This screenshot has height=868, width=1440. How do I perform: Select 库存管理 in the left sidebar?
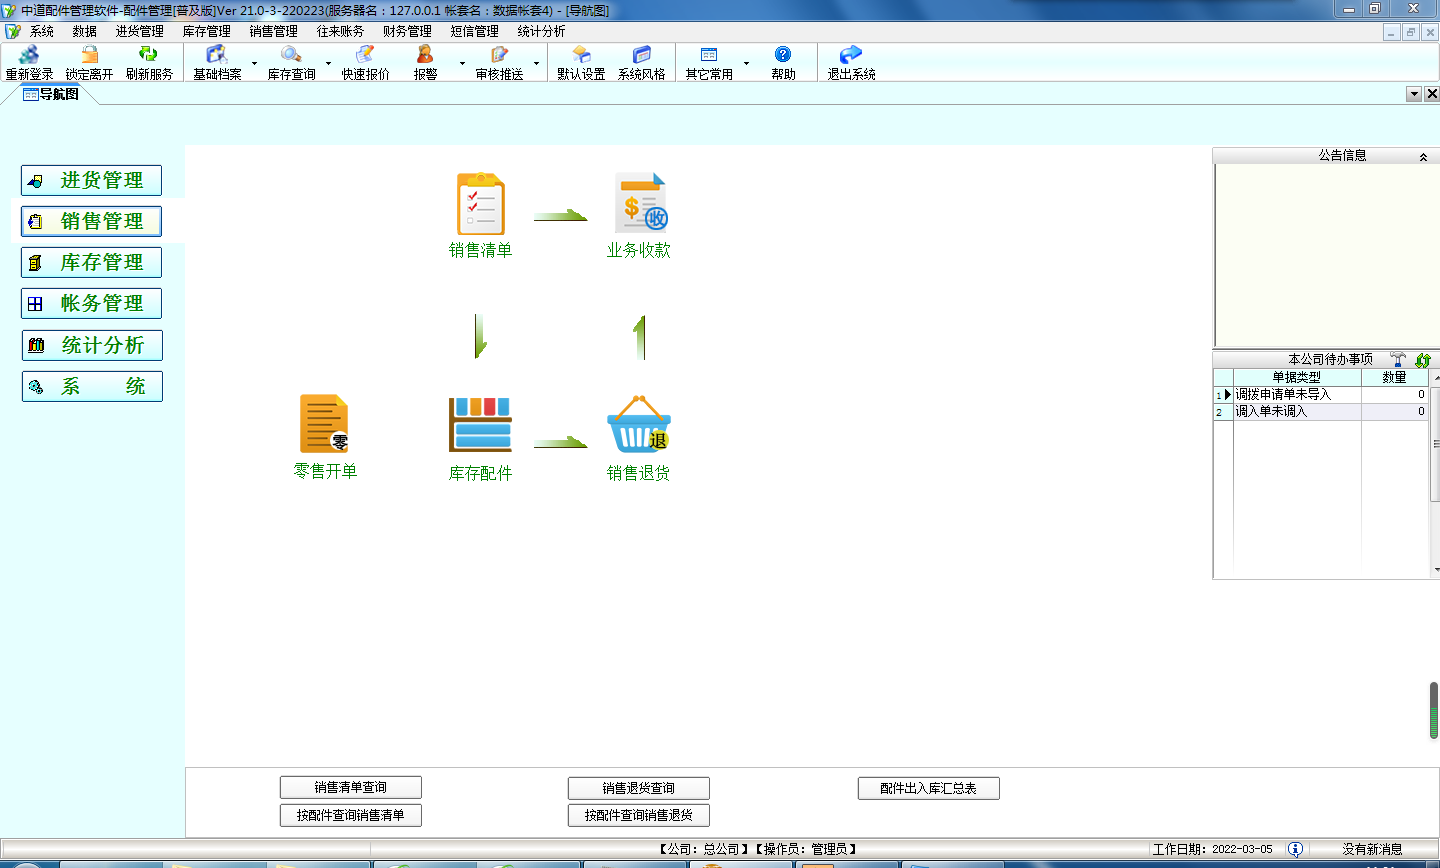point(91,262)
